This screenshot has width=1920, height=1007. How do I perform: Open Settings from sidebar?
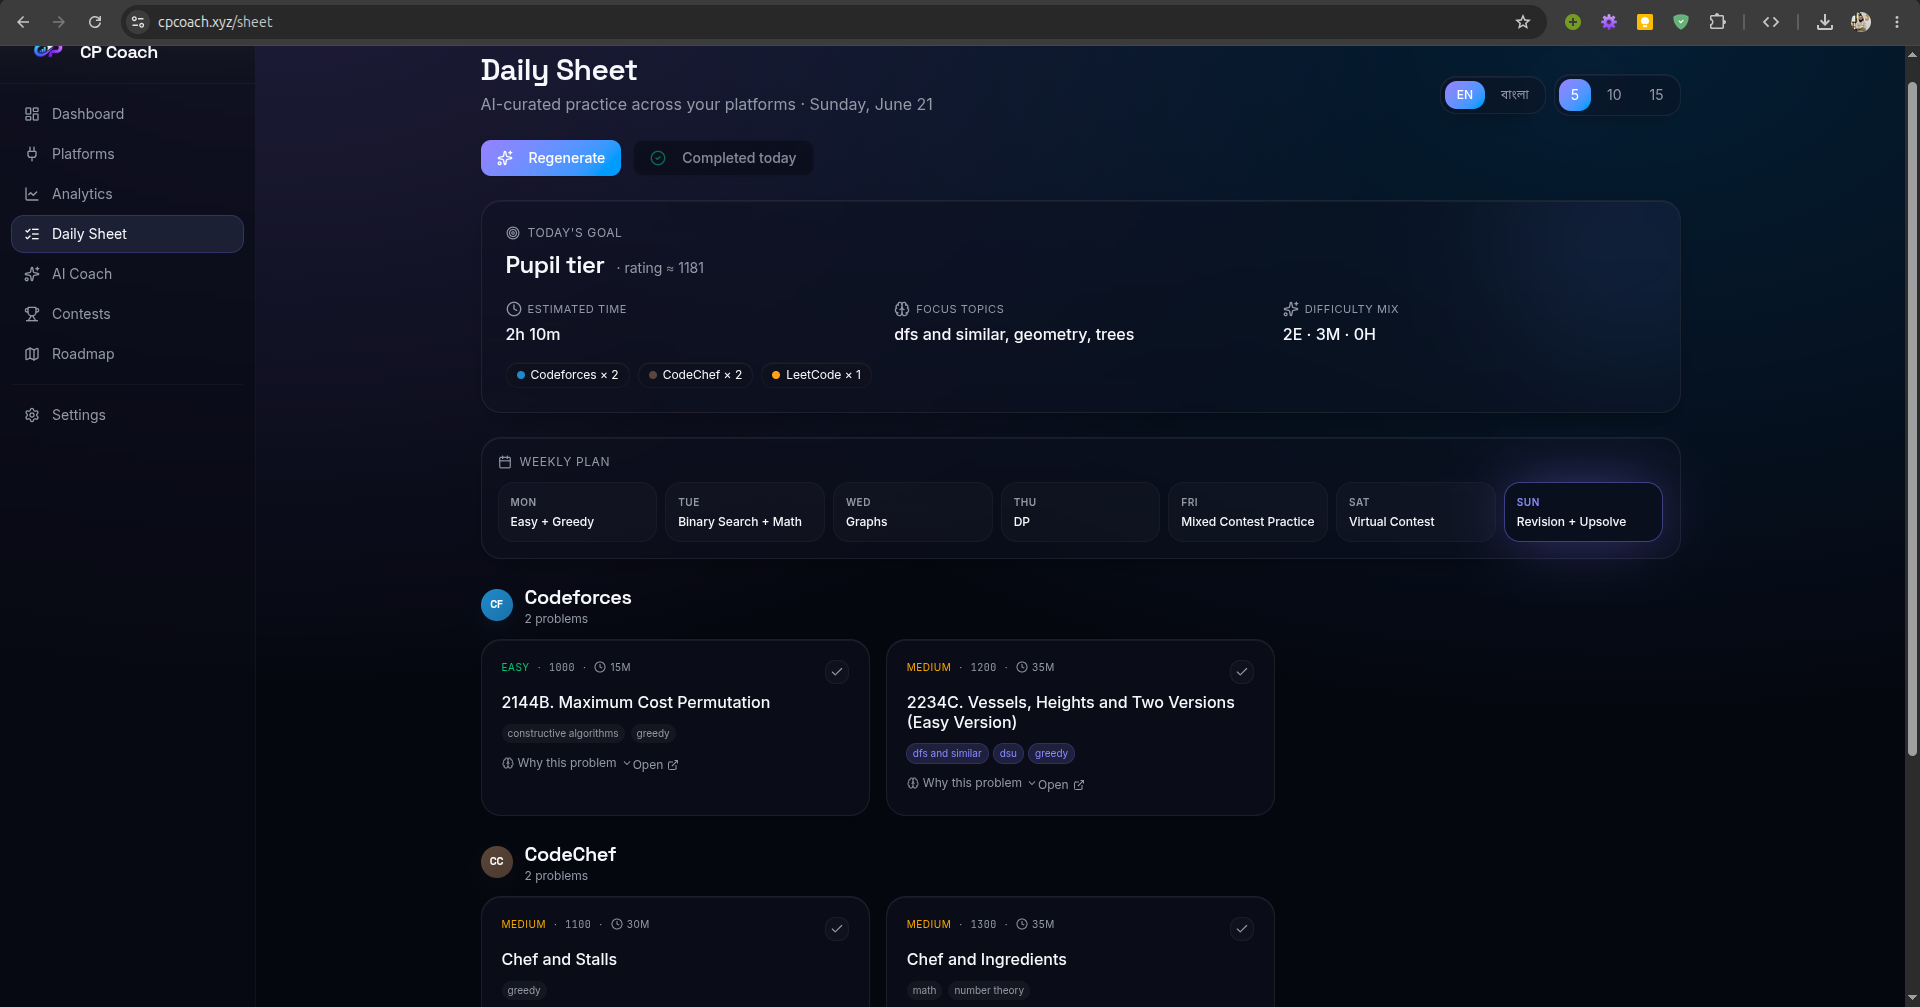coord(127,415)
